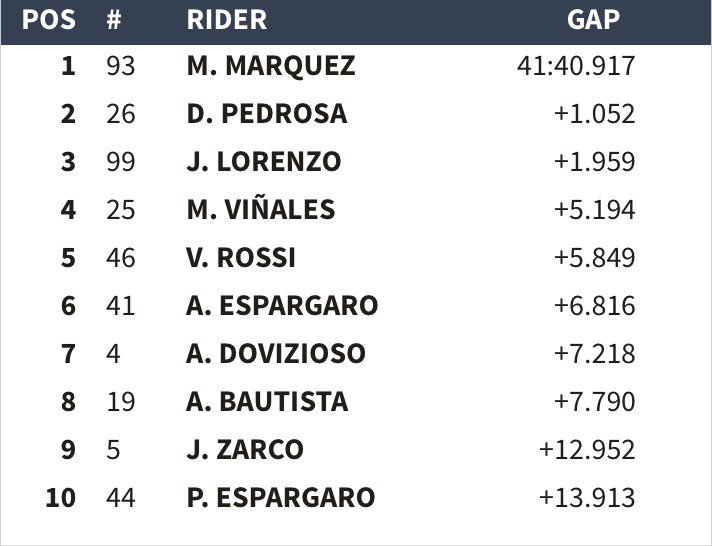
Task: Click the +1.052 gap value
Action: tap(594, 114)
